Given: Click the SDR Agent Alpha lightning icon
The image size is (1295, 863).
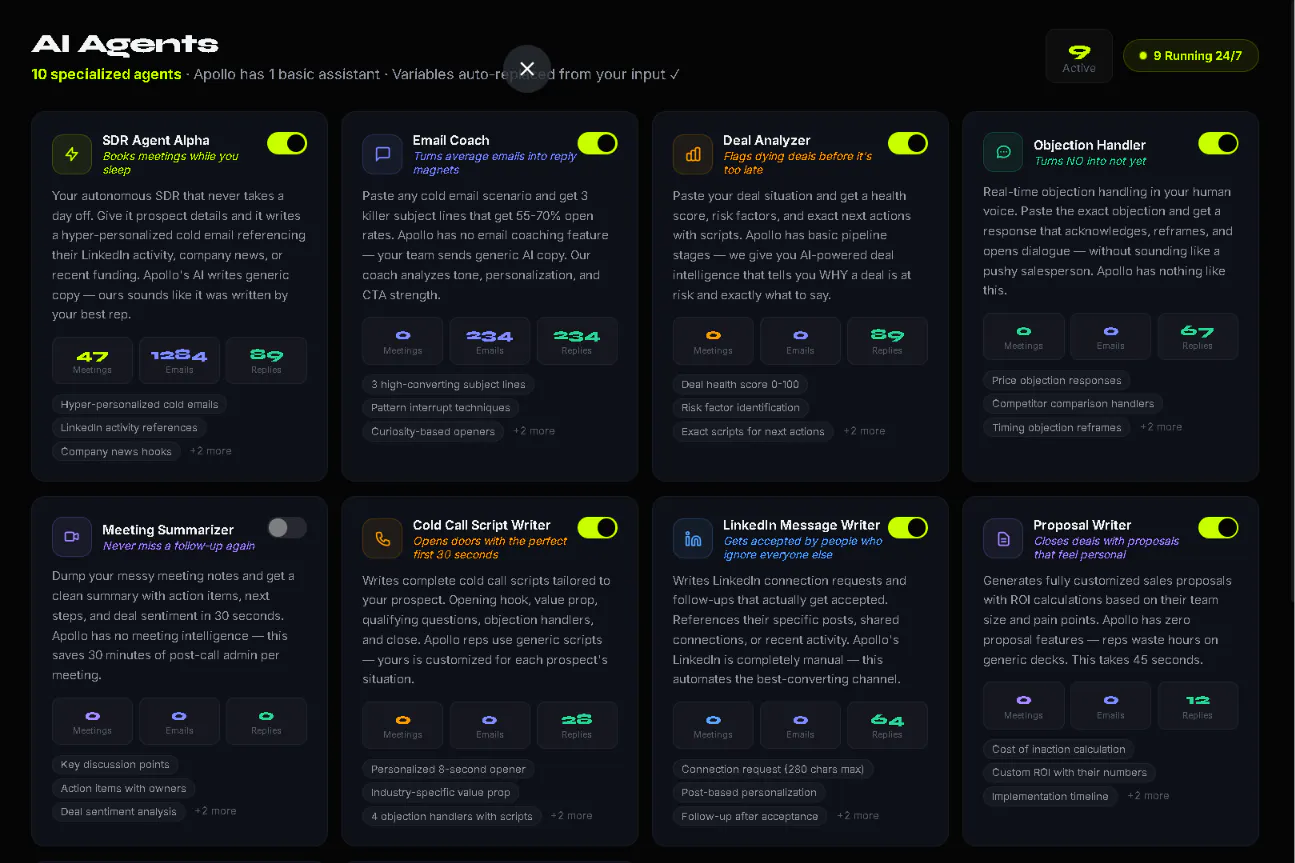Looking at the screenshot, I should 72,154.
